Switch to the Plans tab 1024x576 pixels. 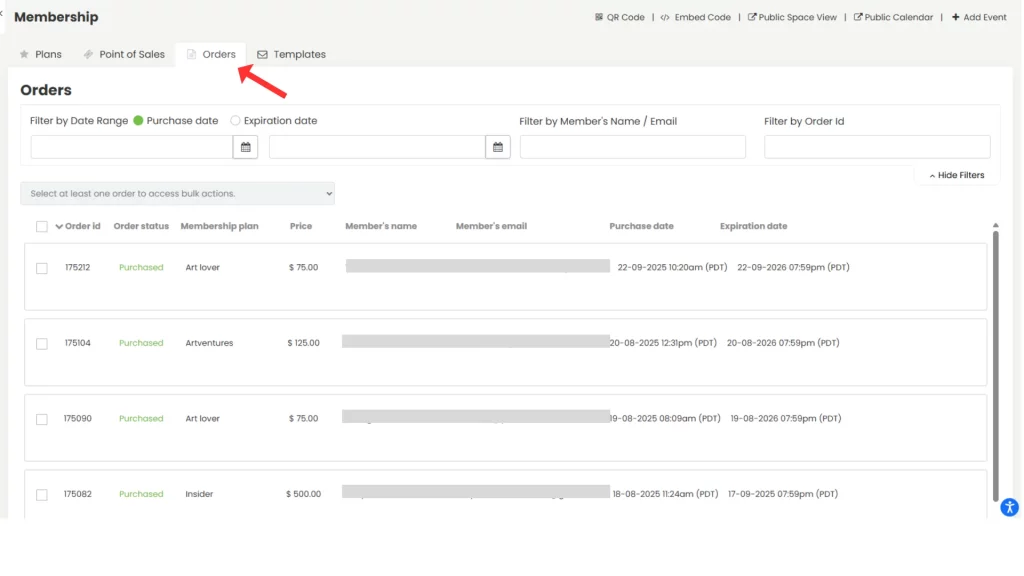pos(40,55)
